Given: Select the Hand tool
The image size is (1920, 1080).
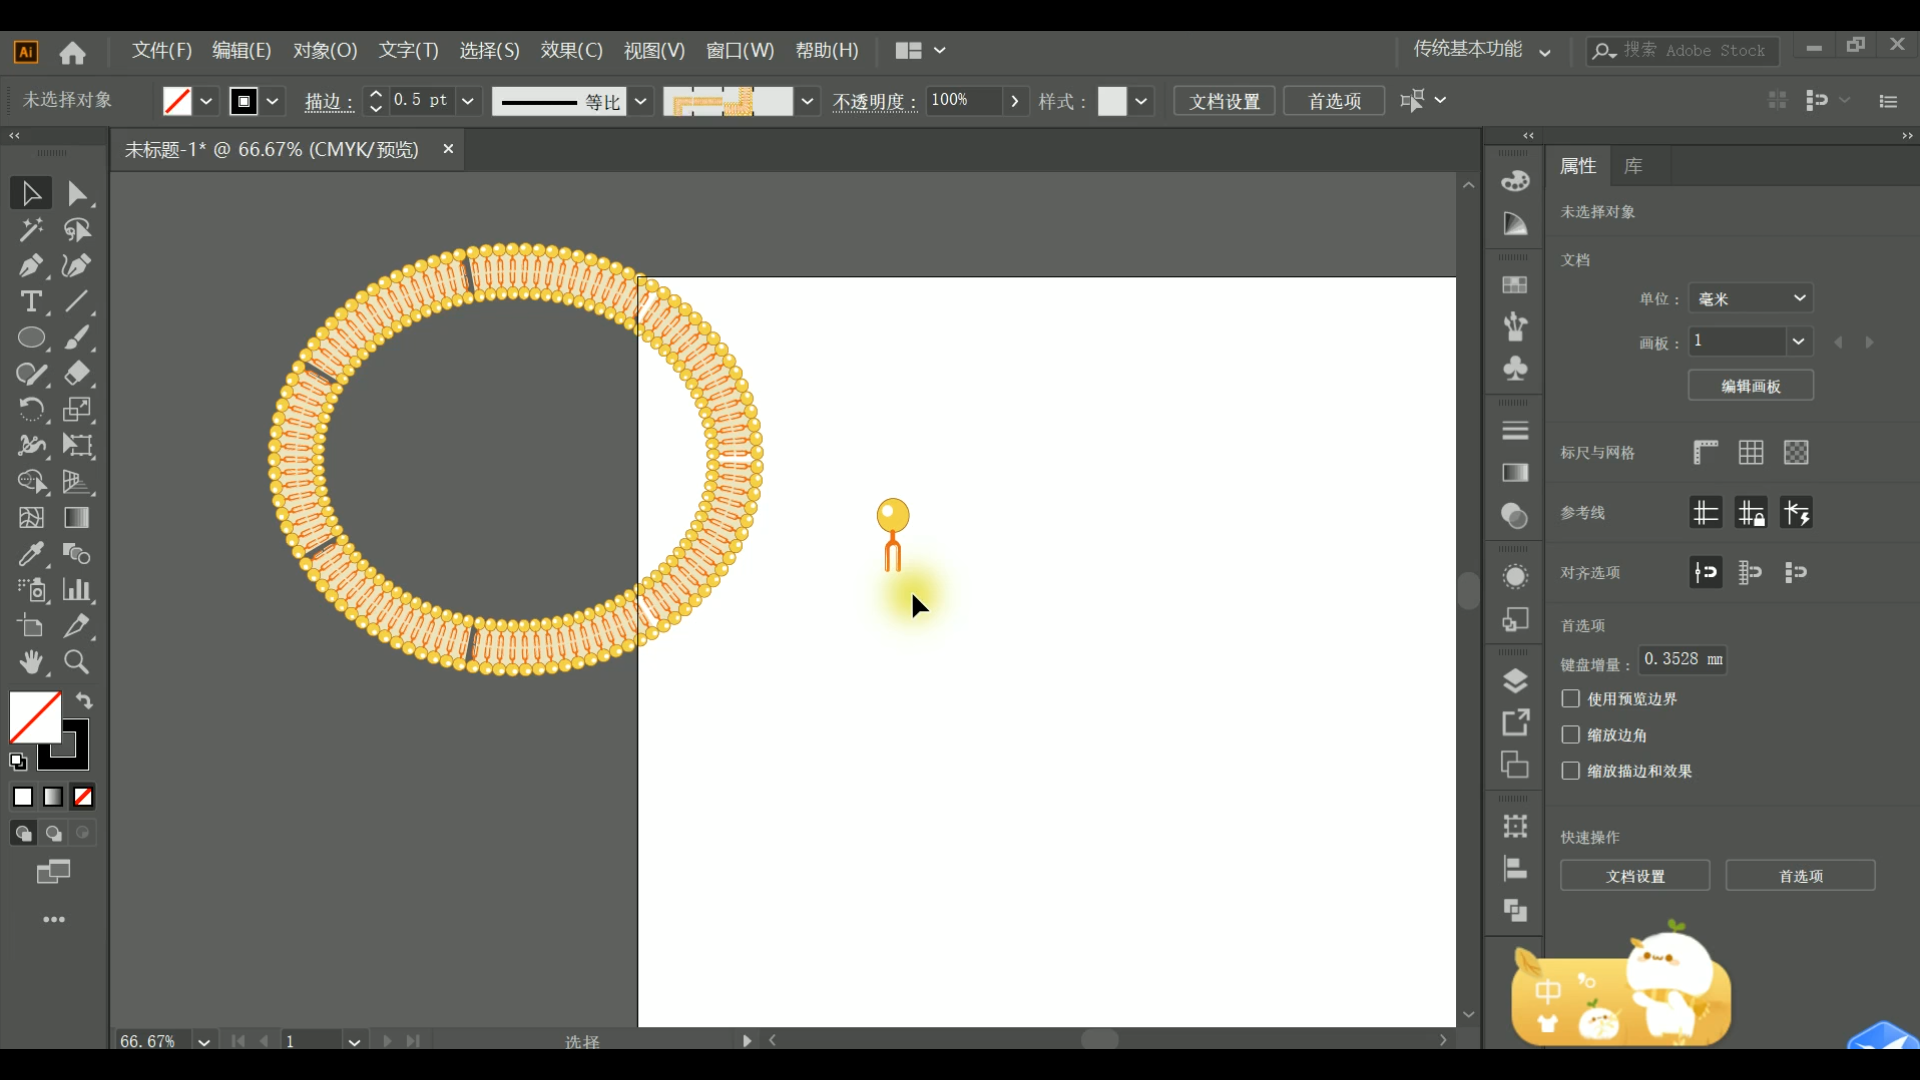Looking at the screenshot, I should pos(30,662).
